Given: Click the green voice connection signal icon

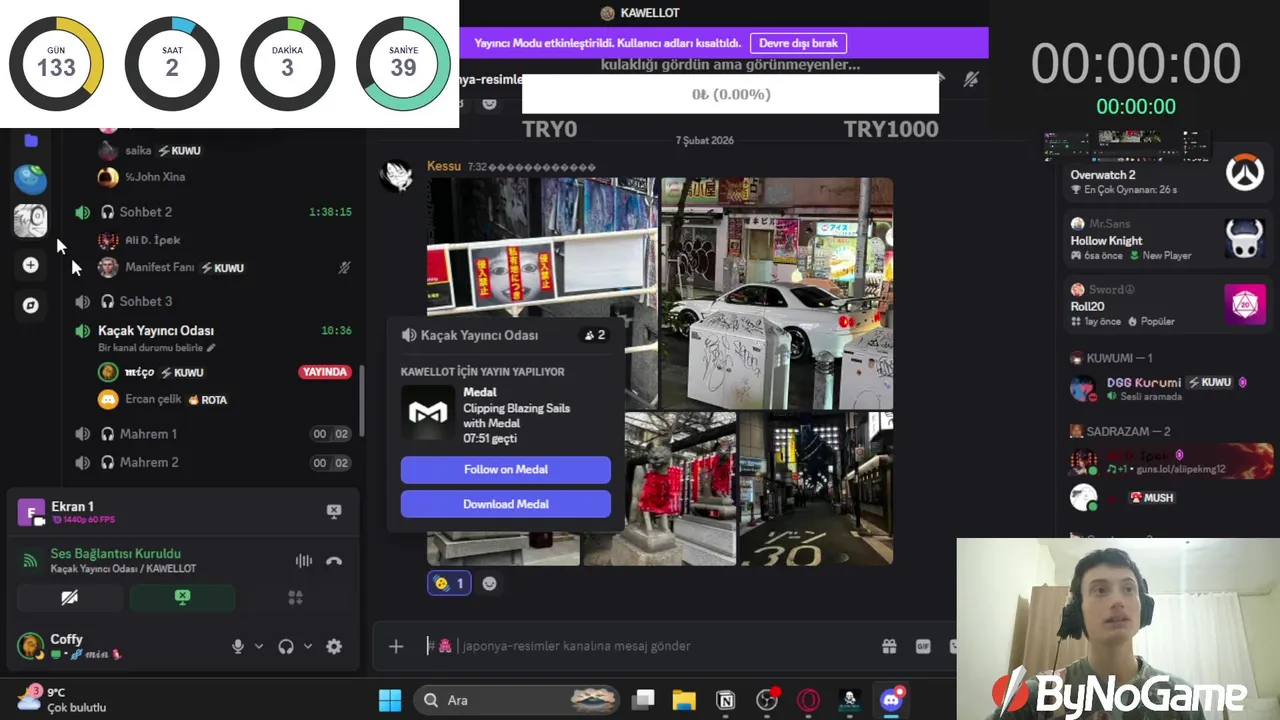Looking at the screenshot, I should 30,561.
